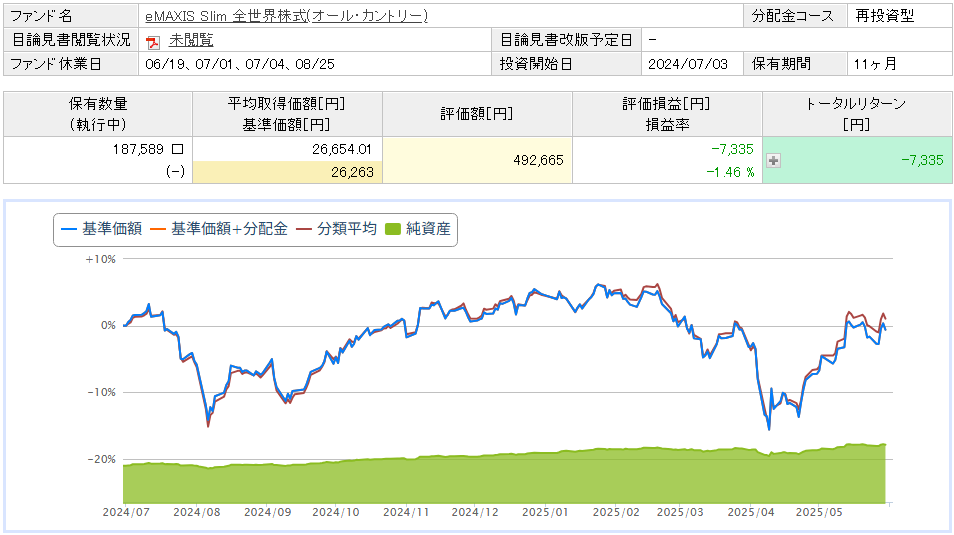Click the 目論見書改版予定日 label
Screen dimensions: 954x535
pyautogui.click(x=566, y=40)
